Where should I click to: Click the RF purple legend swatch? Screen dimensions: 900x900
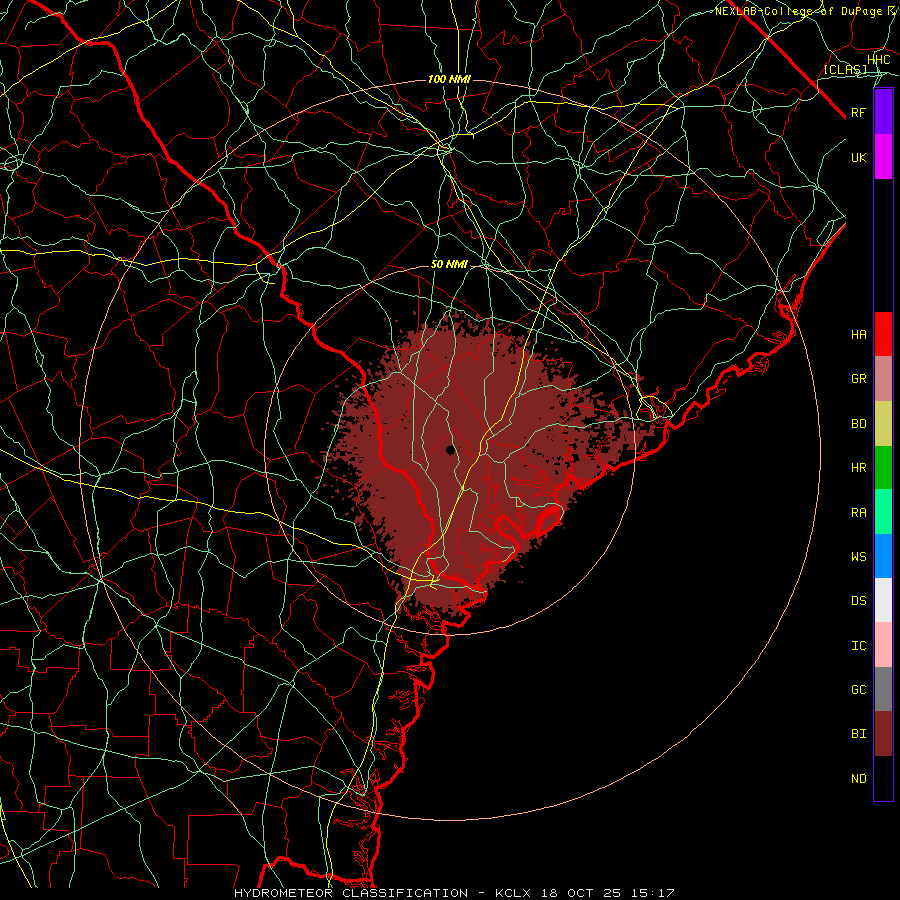tap(883, 112)
